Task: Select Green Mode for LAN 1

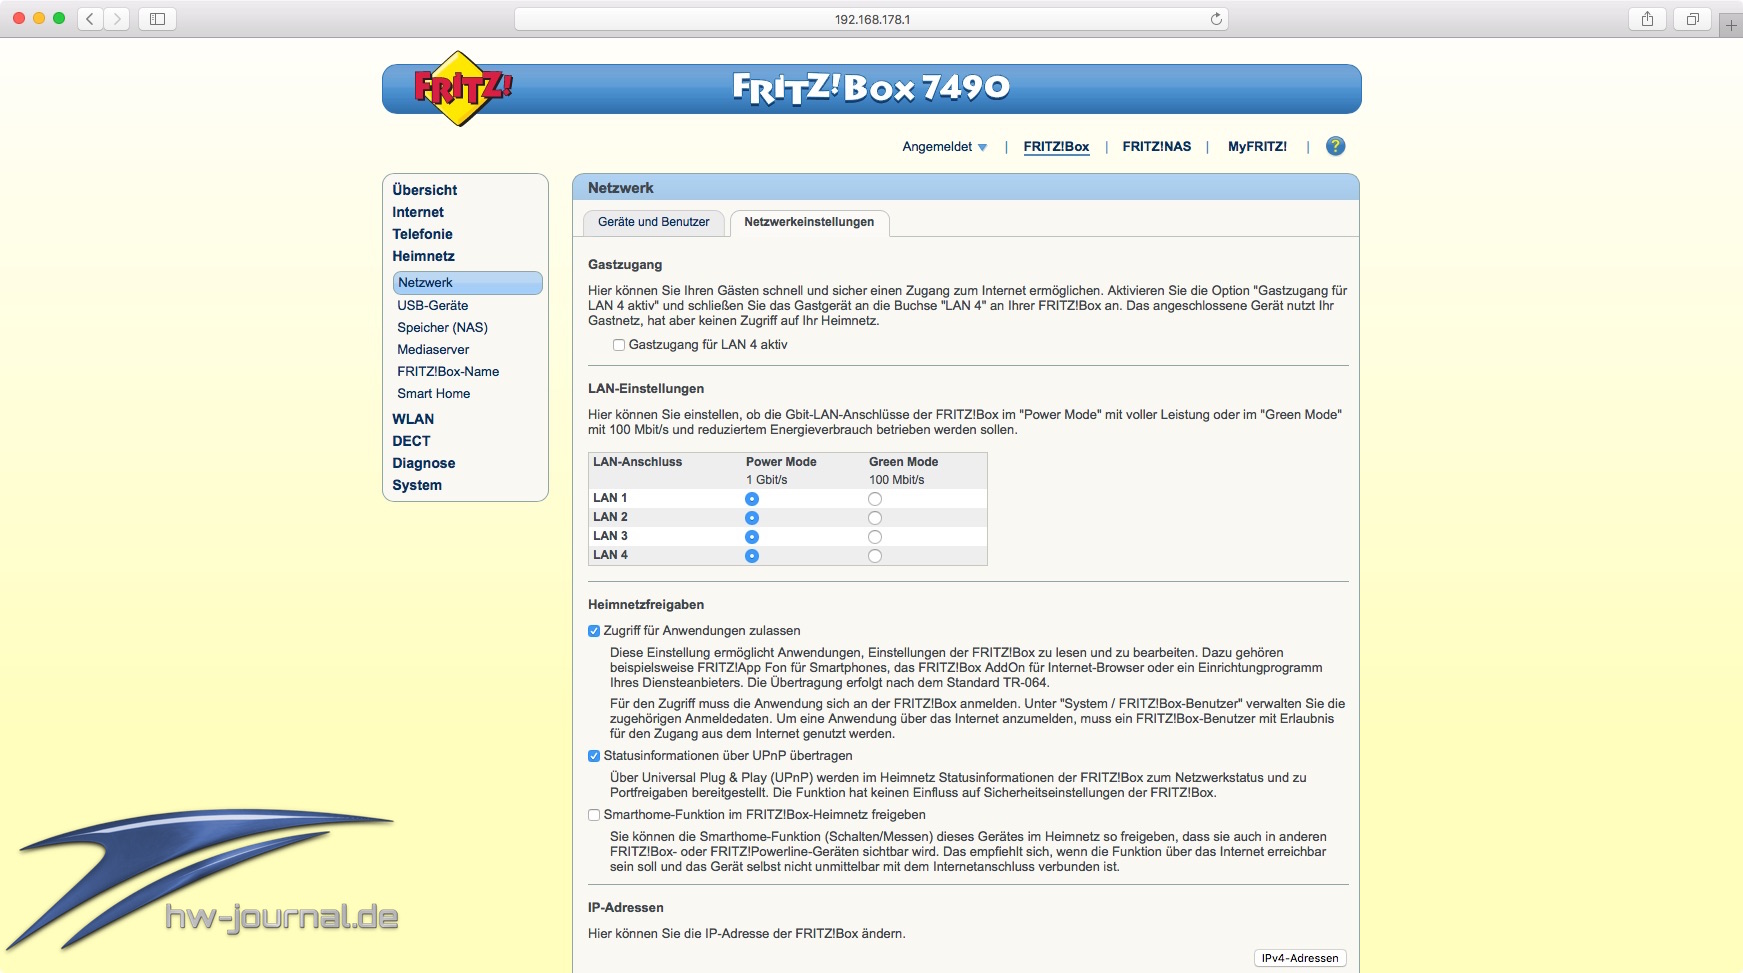Action: tap(875, 499)
